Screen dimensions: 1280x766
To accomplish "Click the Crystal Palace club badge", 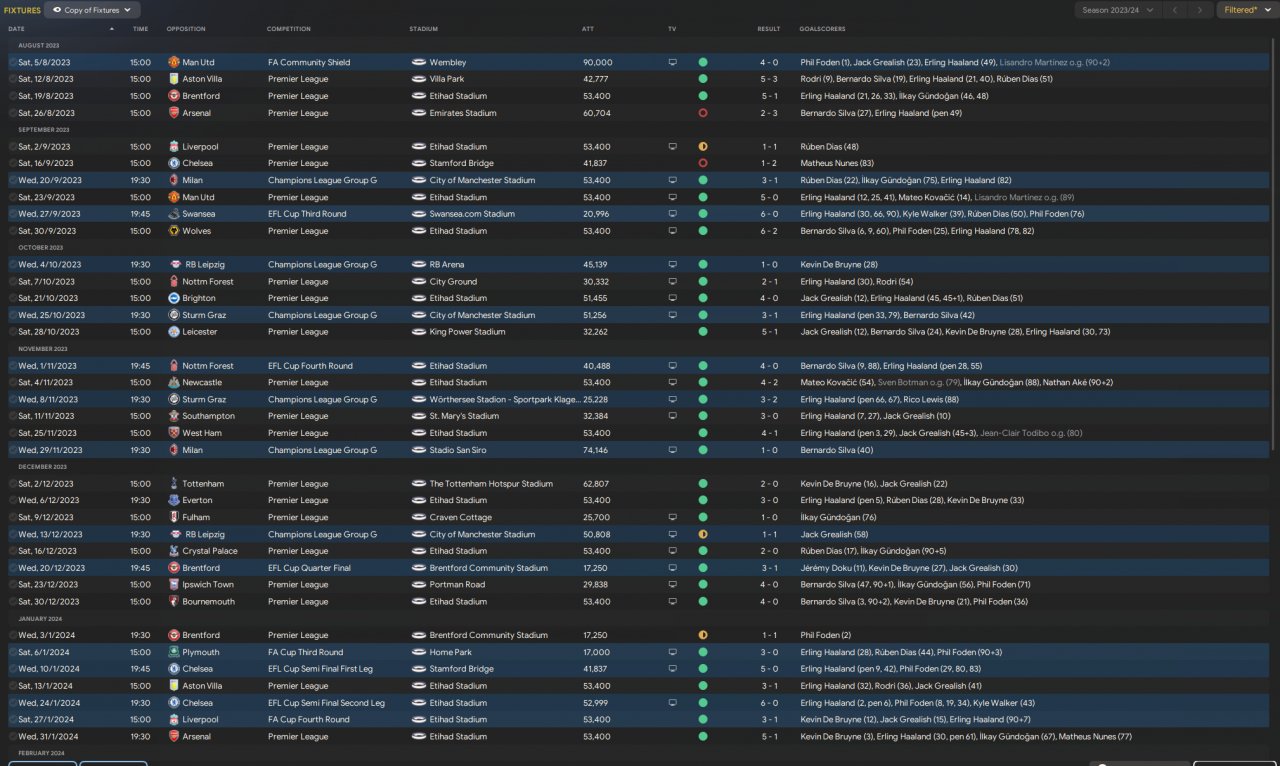I will click(174, 551).
